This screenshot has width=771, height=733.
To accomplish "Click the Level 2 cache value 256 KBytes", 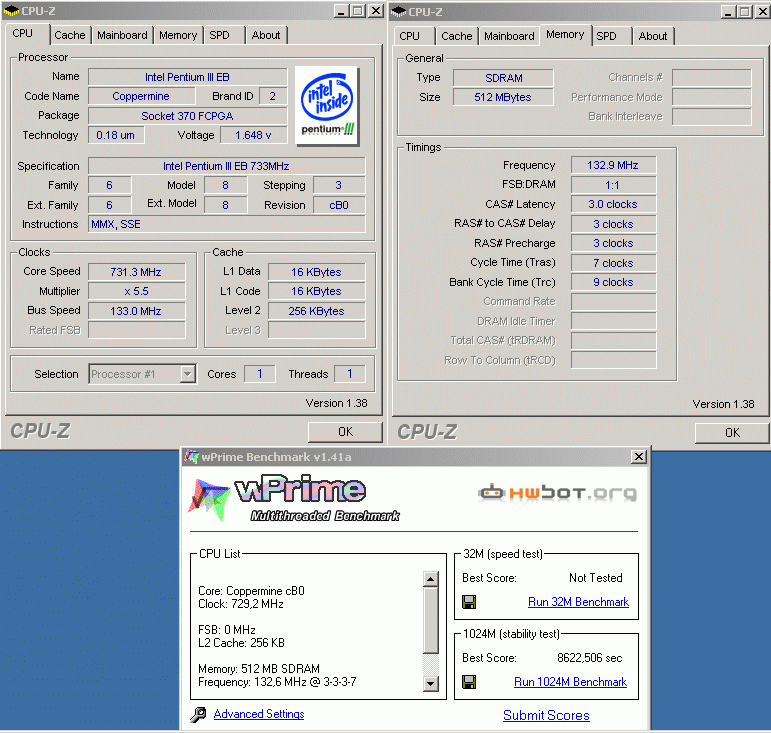I will click(x=317, y=311).
